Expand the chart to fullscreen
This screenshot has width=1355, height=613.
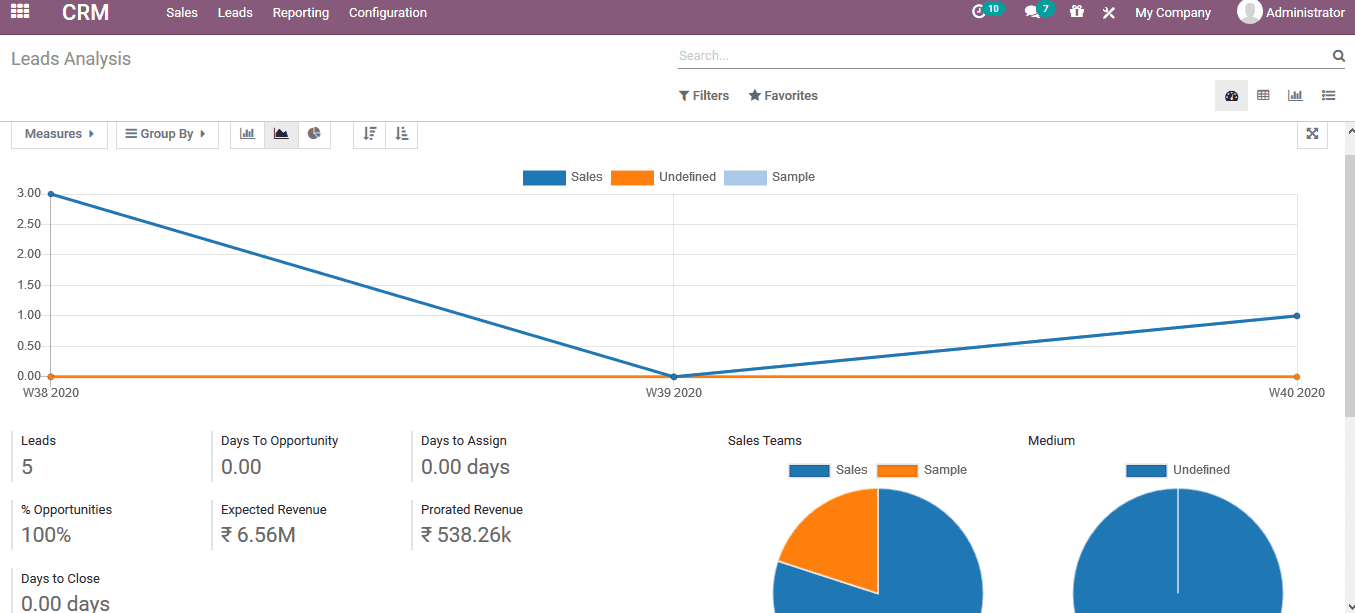tap(1312, 133)
